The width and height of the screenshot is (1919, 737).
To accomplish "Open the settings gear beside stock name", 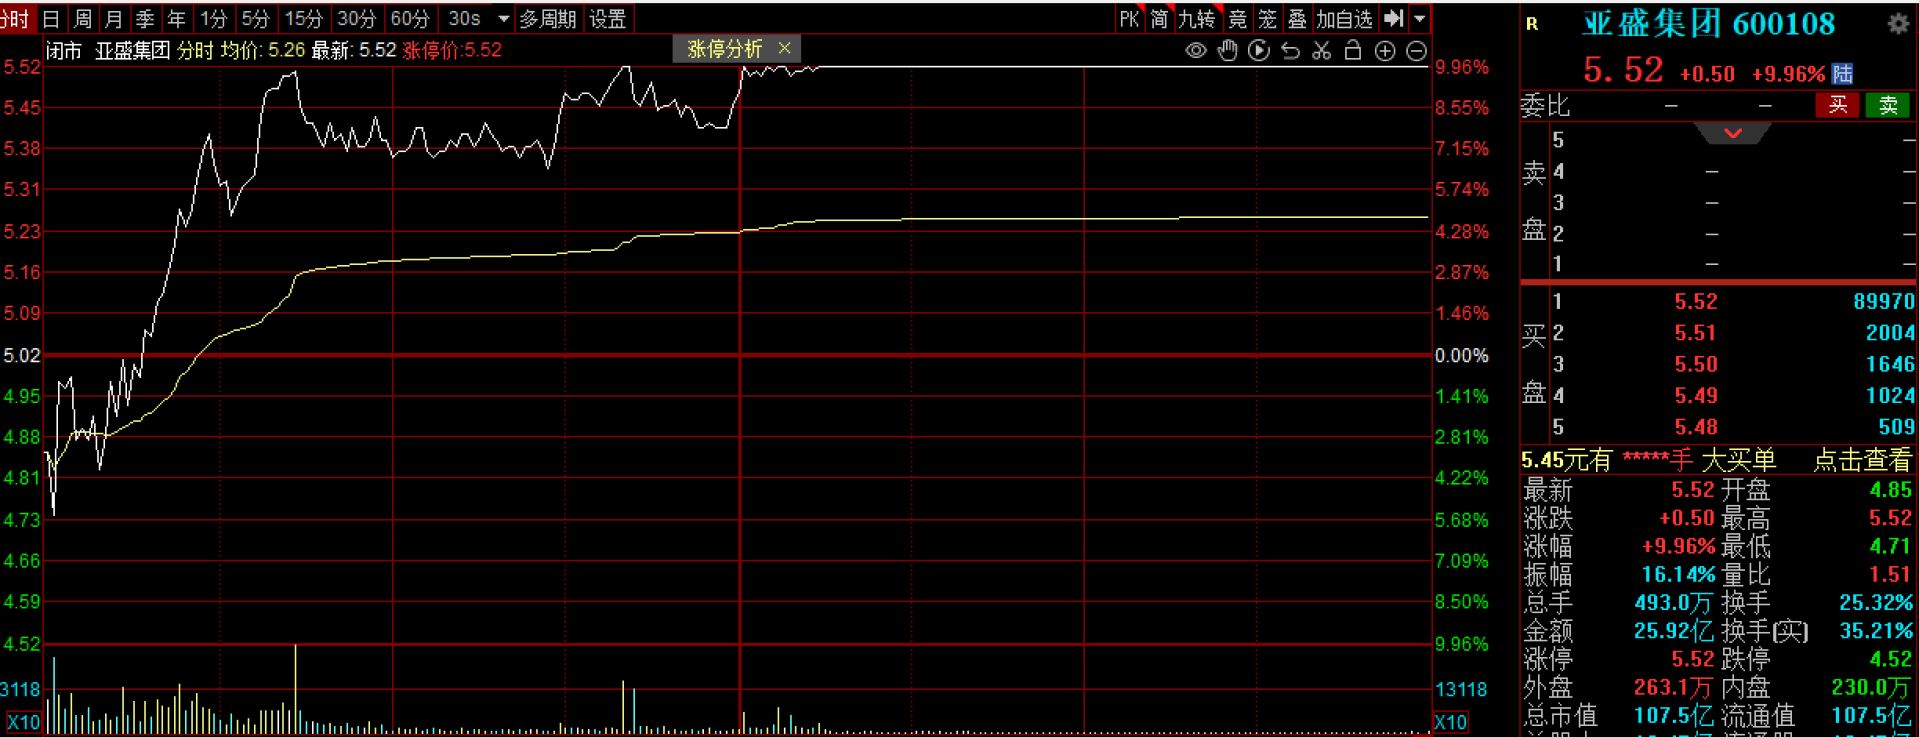I will 1897,25.
